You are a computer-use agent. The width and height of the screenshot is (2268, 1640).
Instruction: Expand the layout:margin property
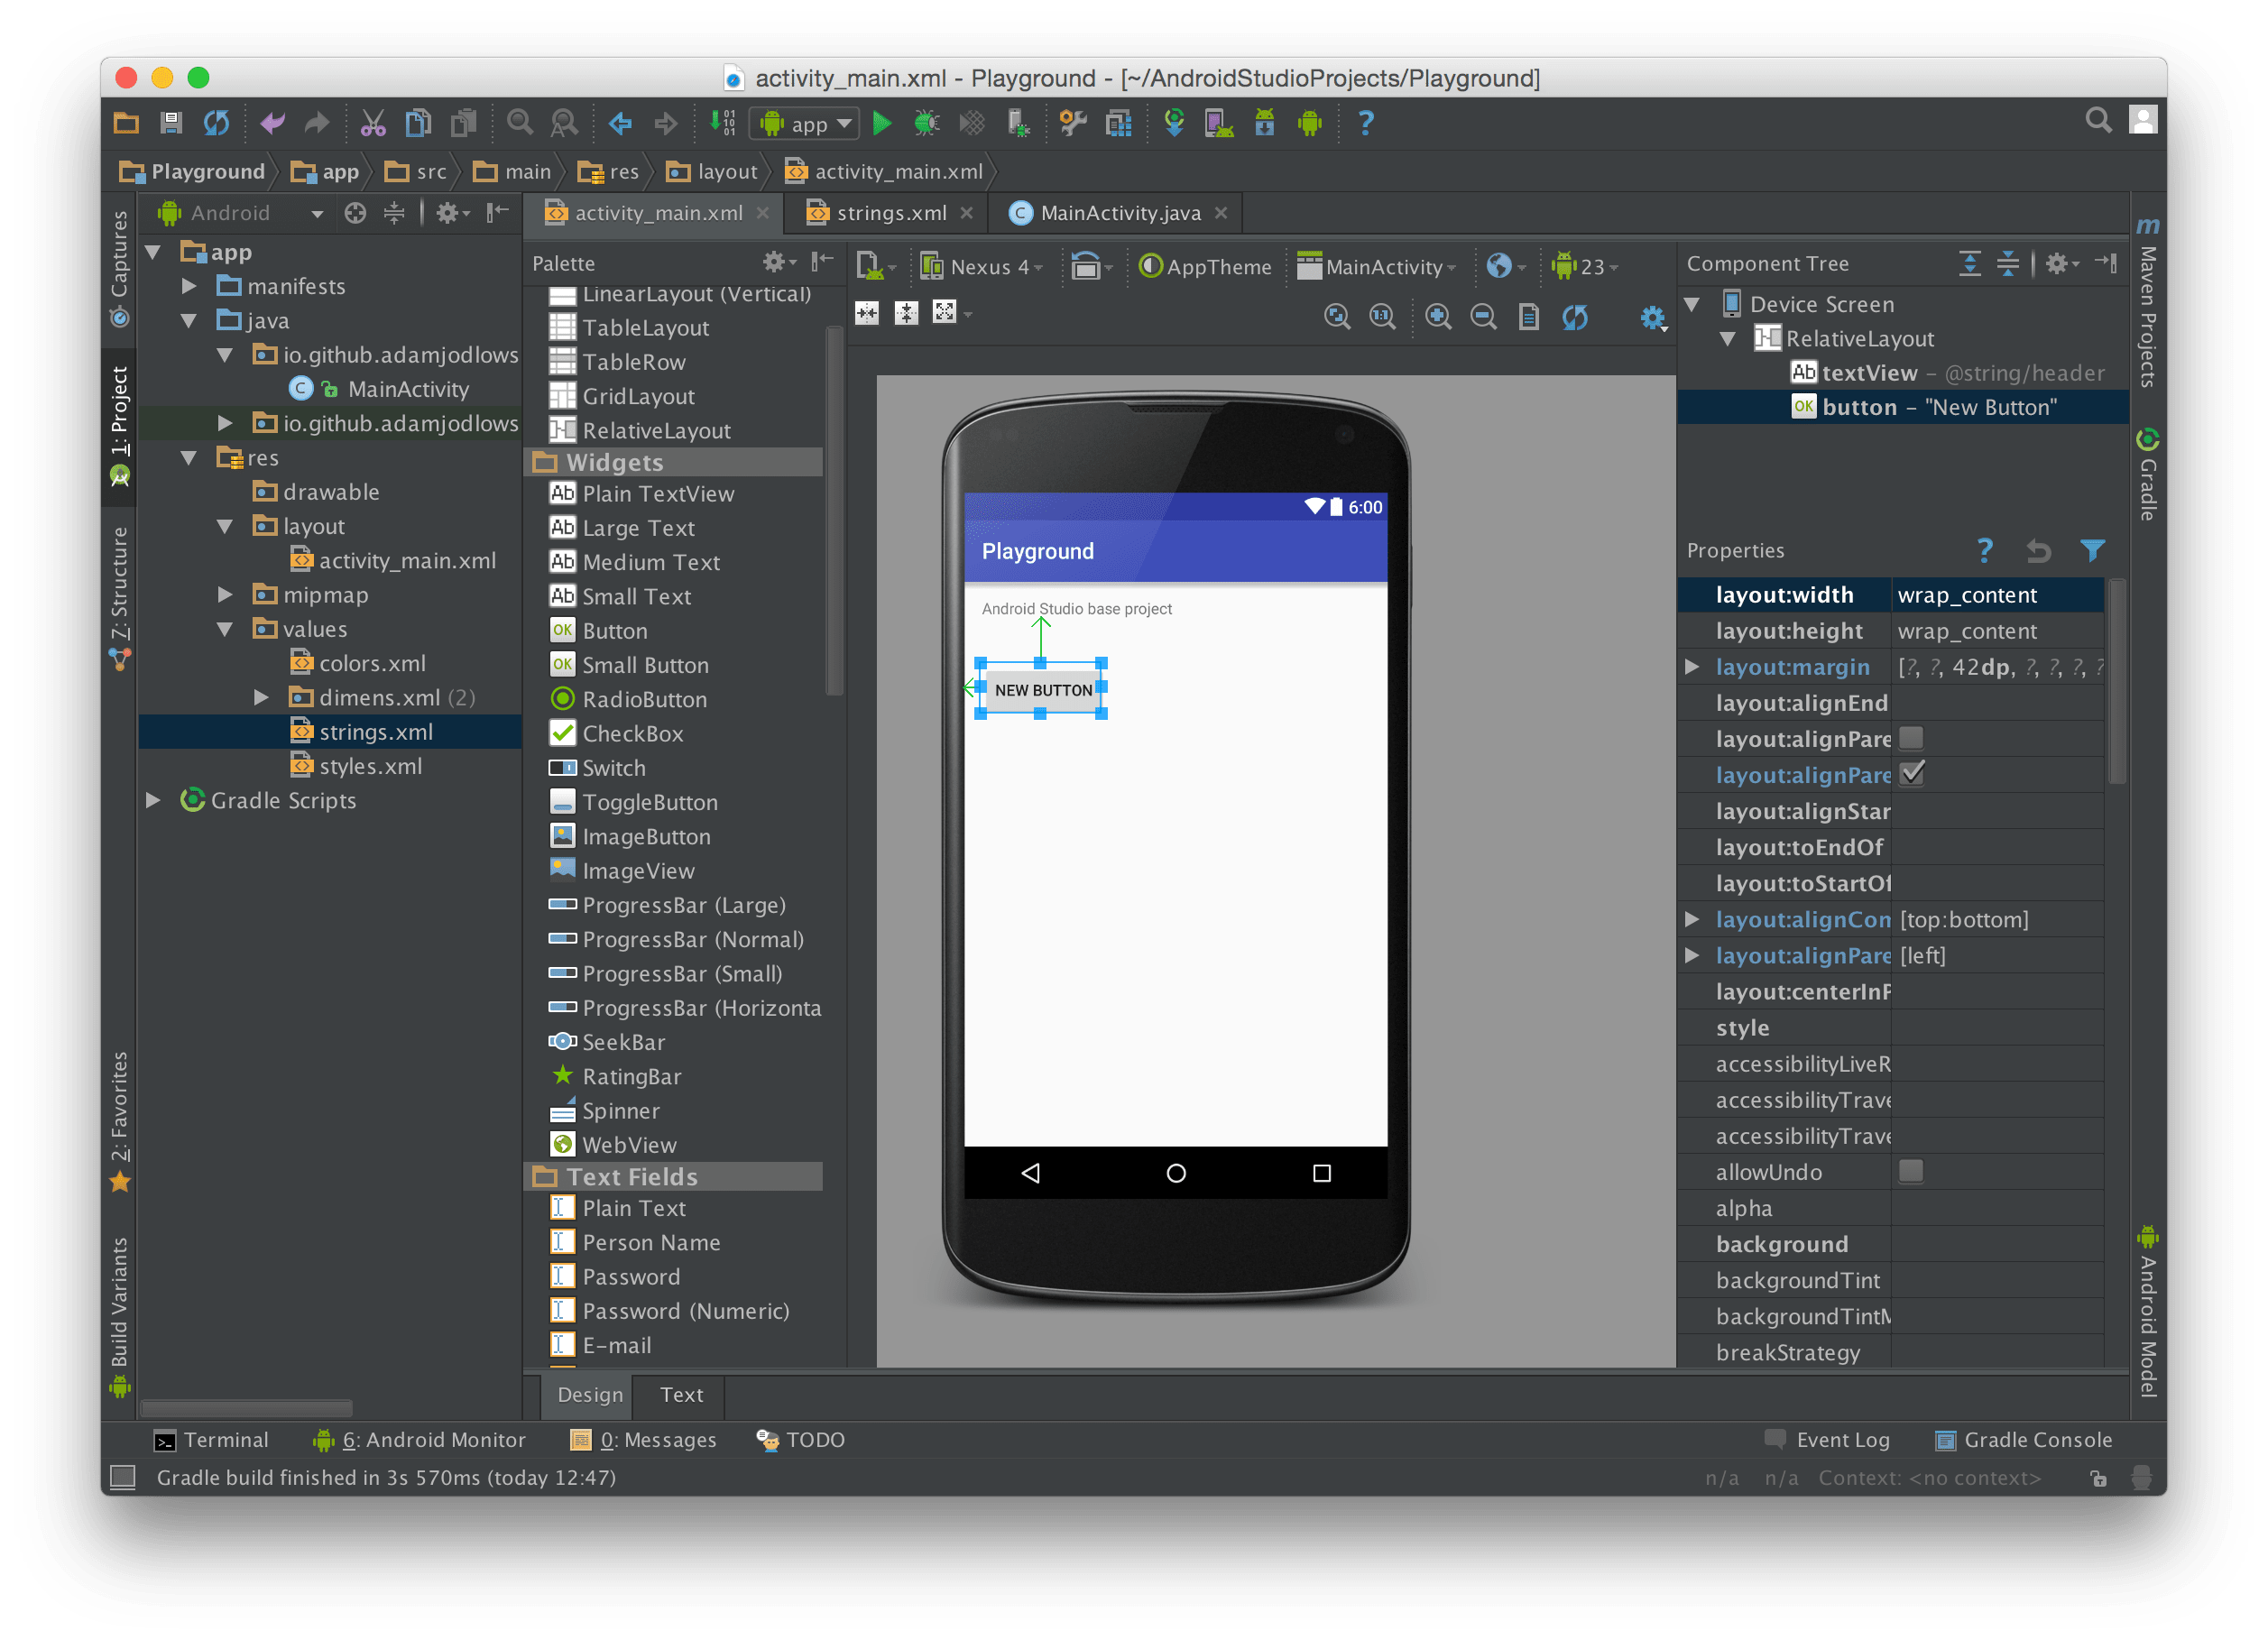pos(1692,667)
